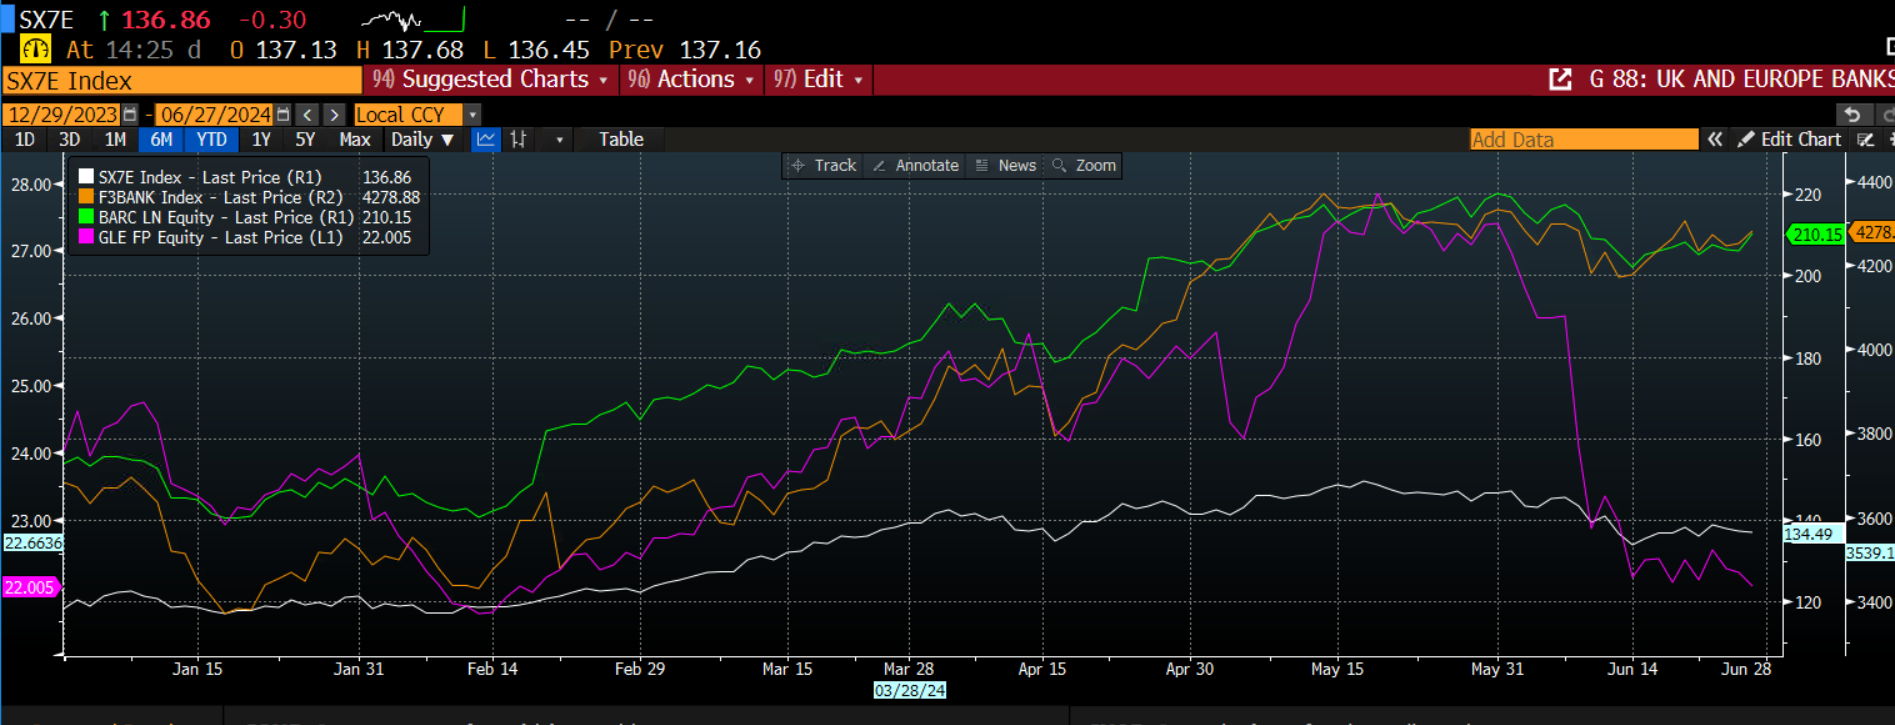Click the green BARC LN Equity legend swatch

pos(86,217)
